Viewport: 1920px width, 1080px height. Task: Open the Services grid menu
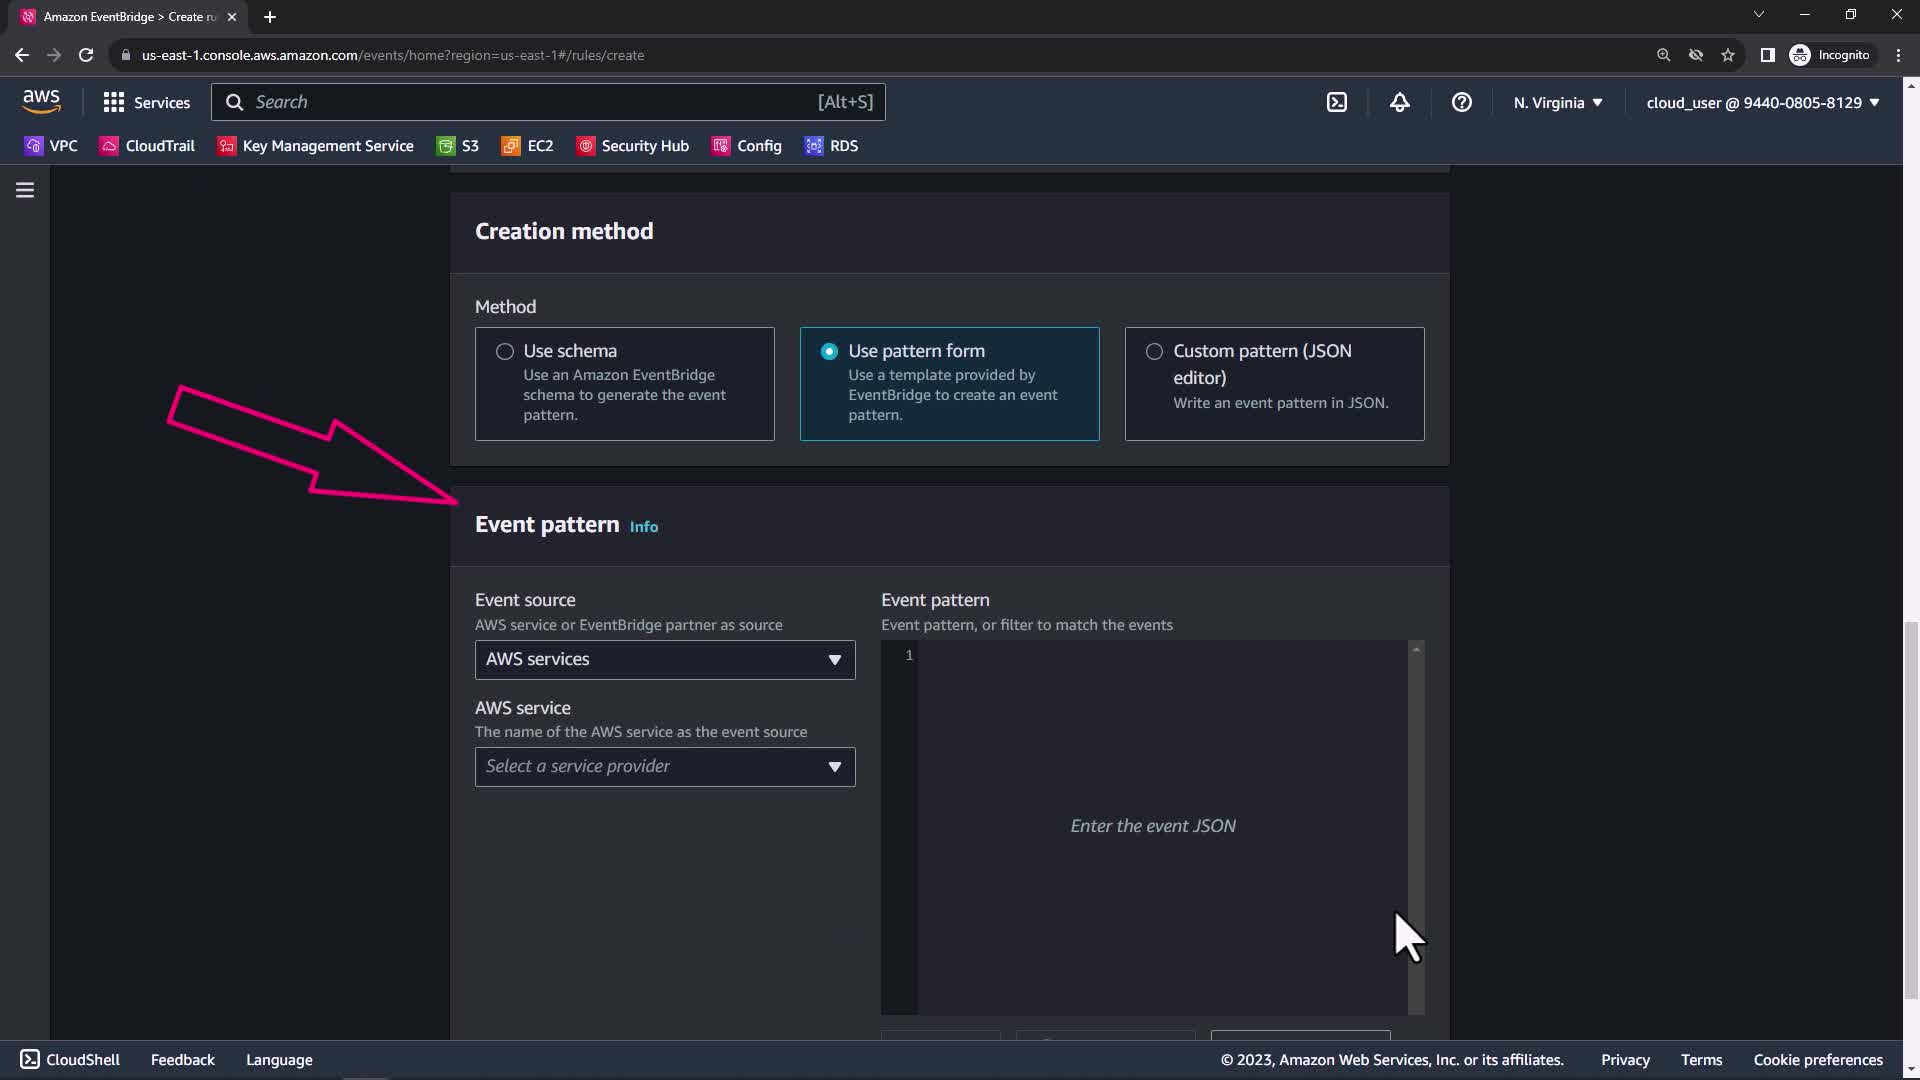[x=146, y=102]
